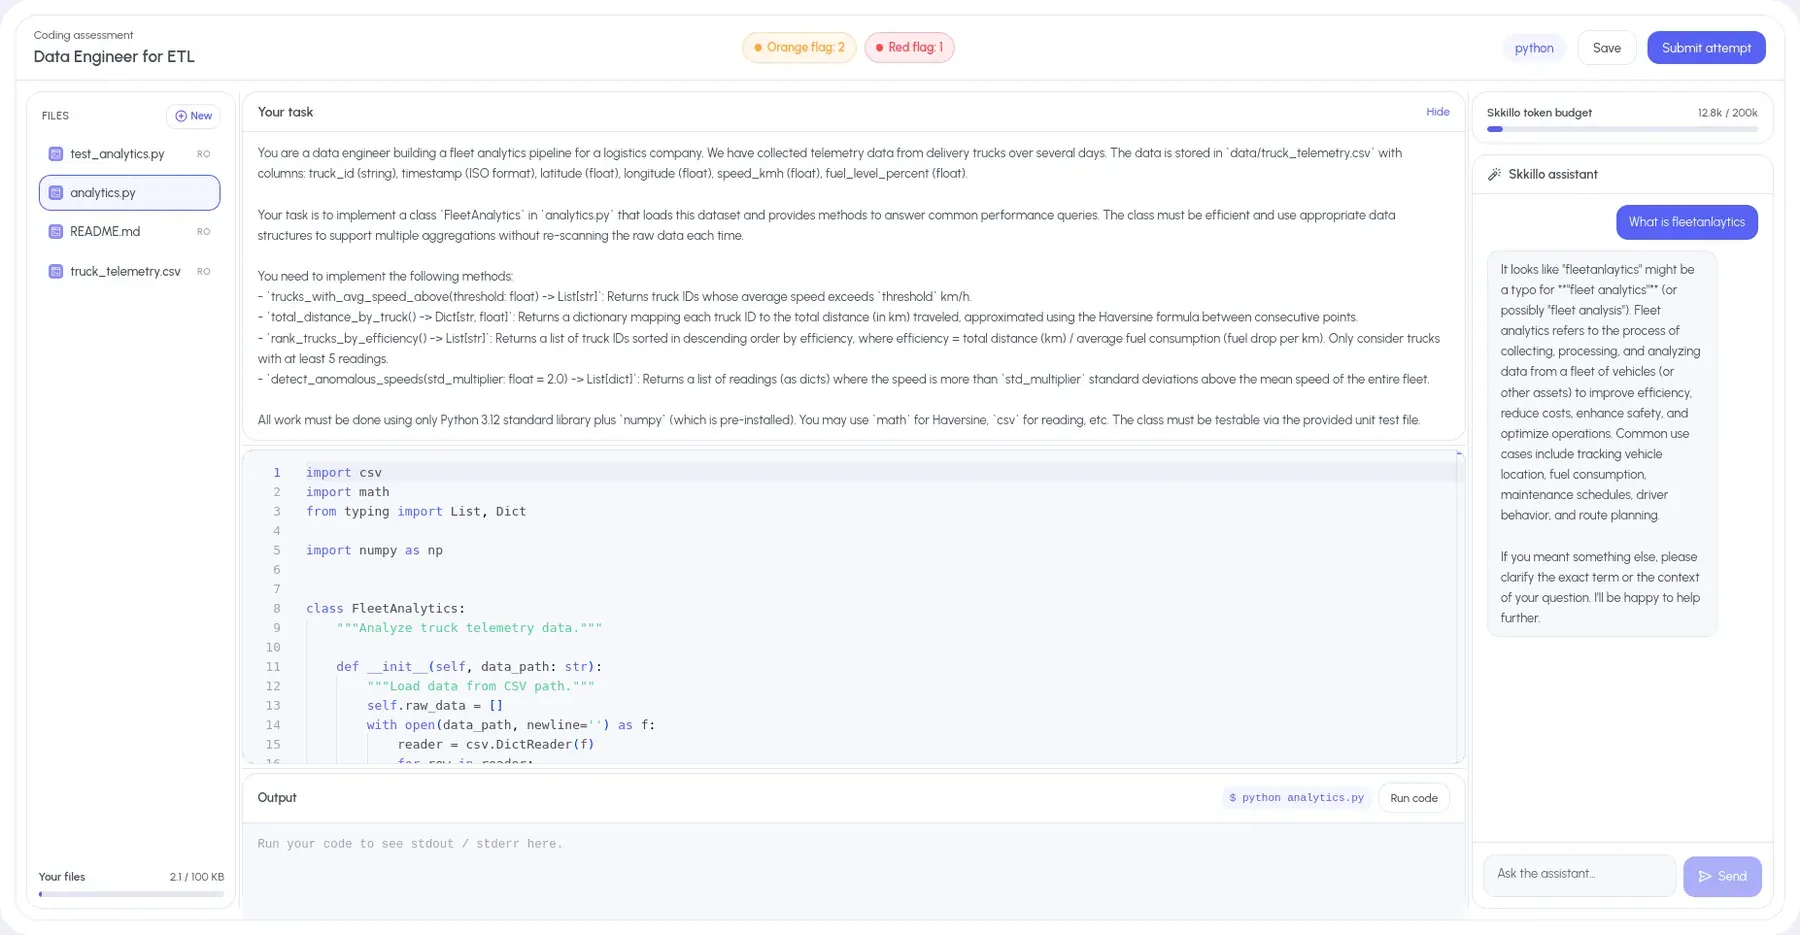This screenshot has height=935, width=1800.
Task: Focus the Ask the assistant input
Action: 1580,875
